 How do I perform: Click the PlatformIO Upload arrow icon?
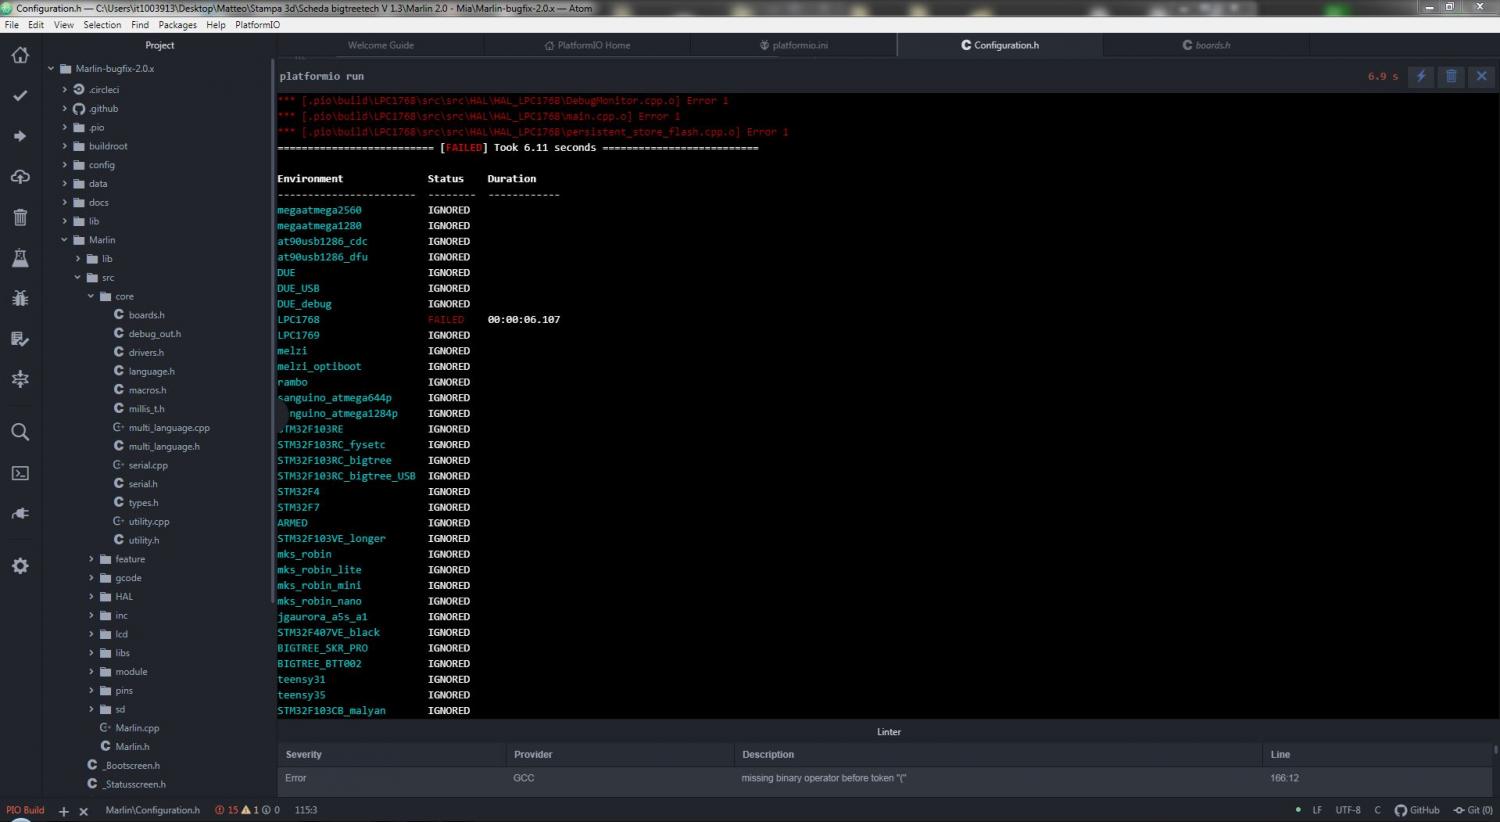pos(20,136)
